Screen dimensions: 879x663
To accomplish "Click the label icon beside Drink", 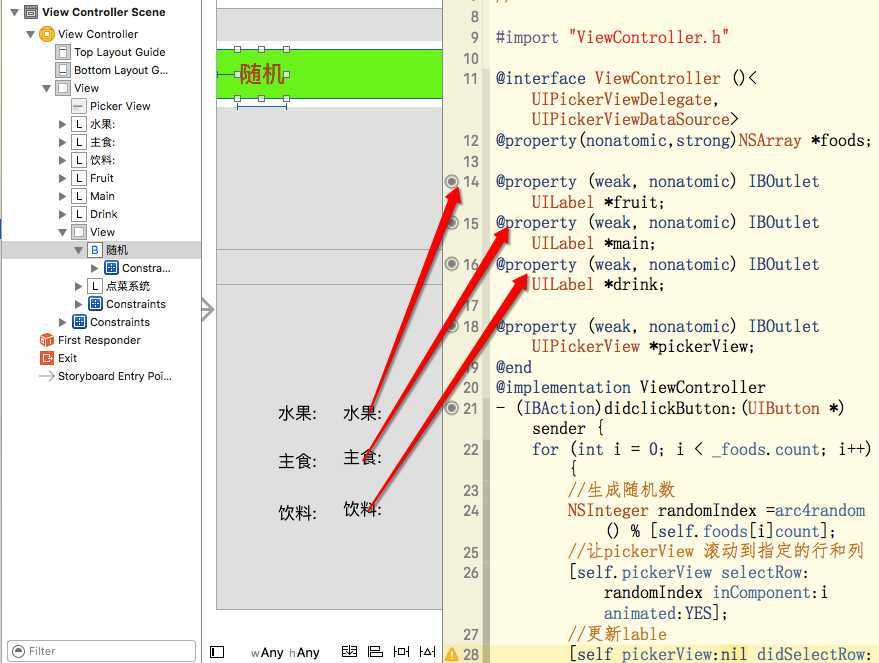I will 79,214.
